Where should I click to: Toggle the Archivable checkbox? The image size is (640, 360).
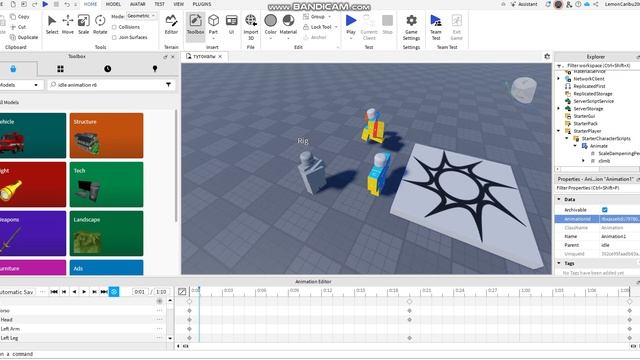[x=604, y=210]
